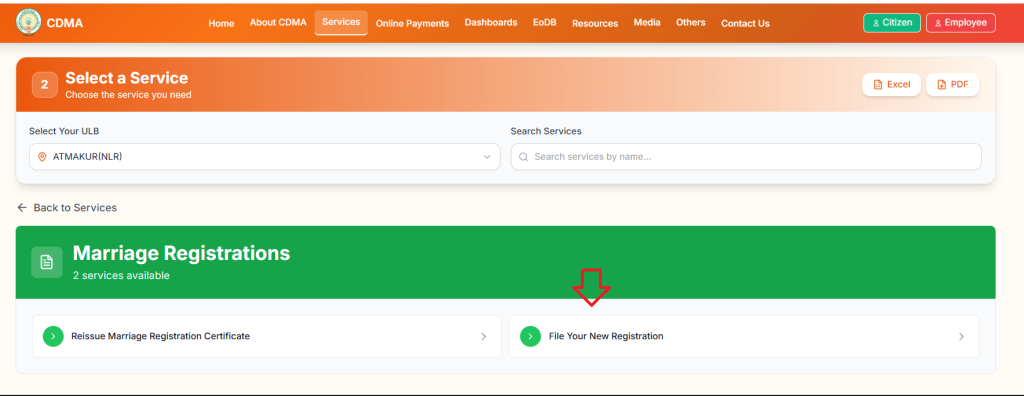Image resolution: width=1024 pixels, height=396 pixels.
Task: Click the back arrow icon beside Back to Services
Action: [22, 207]
